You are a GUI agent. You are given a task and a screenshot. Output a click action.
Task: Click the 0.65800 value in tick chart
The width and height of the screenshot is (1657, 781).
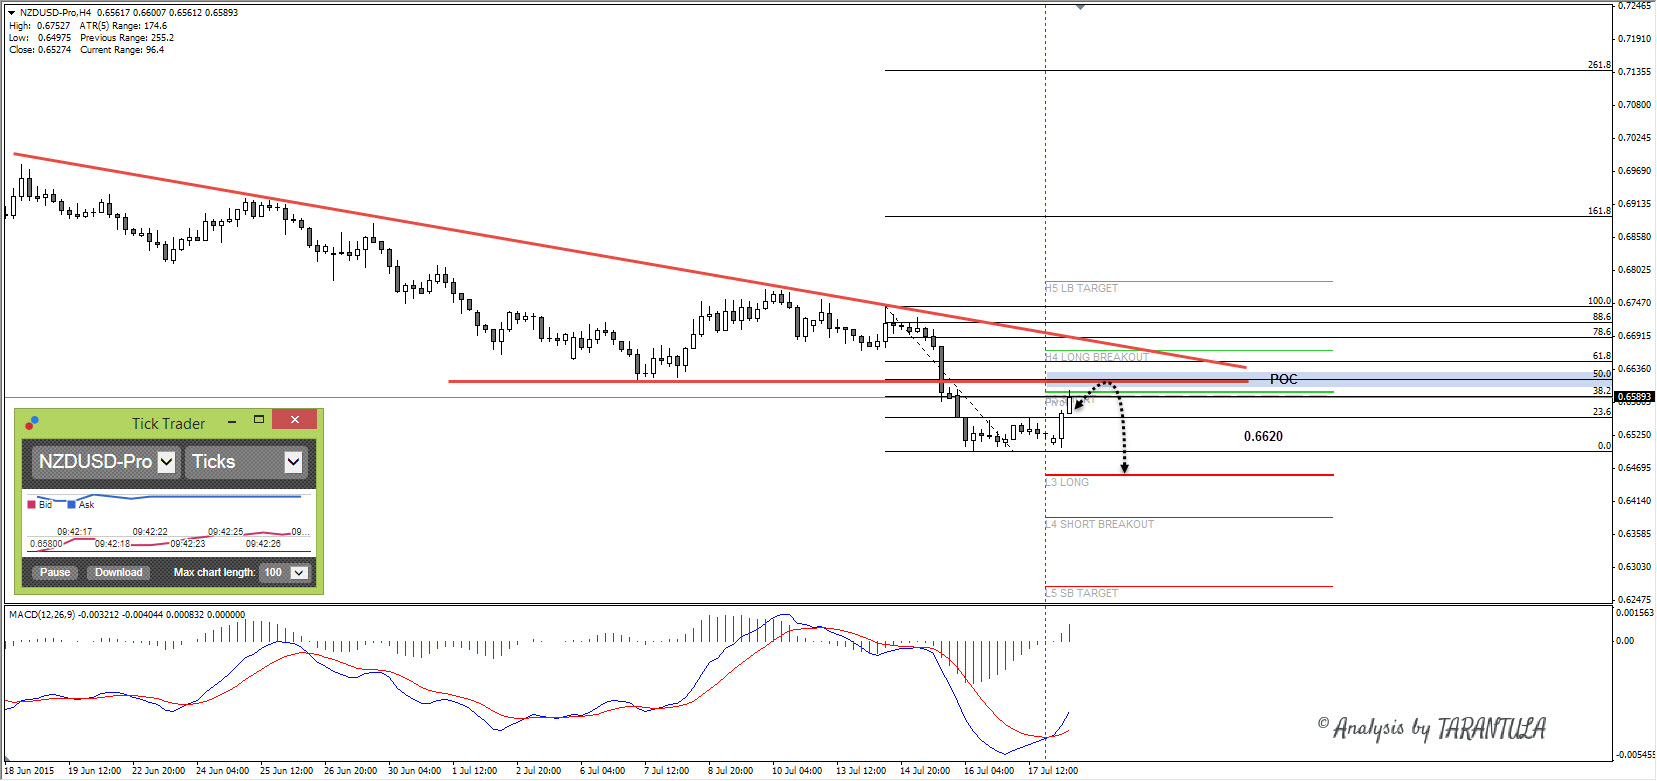[46, 544]
